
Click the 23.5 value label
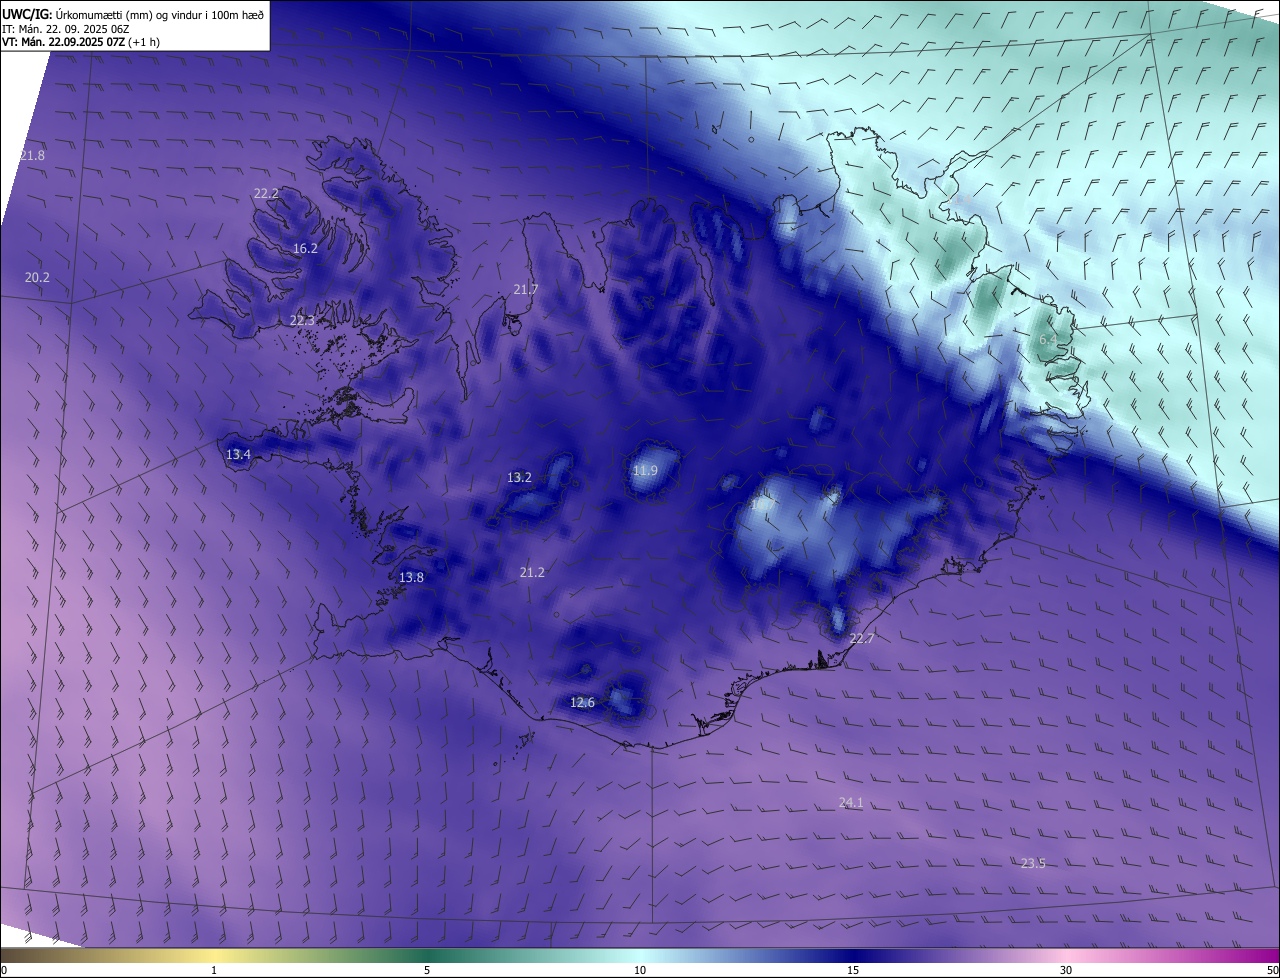click(1033, 864)
